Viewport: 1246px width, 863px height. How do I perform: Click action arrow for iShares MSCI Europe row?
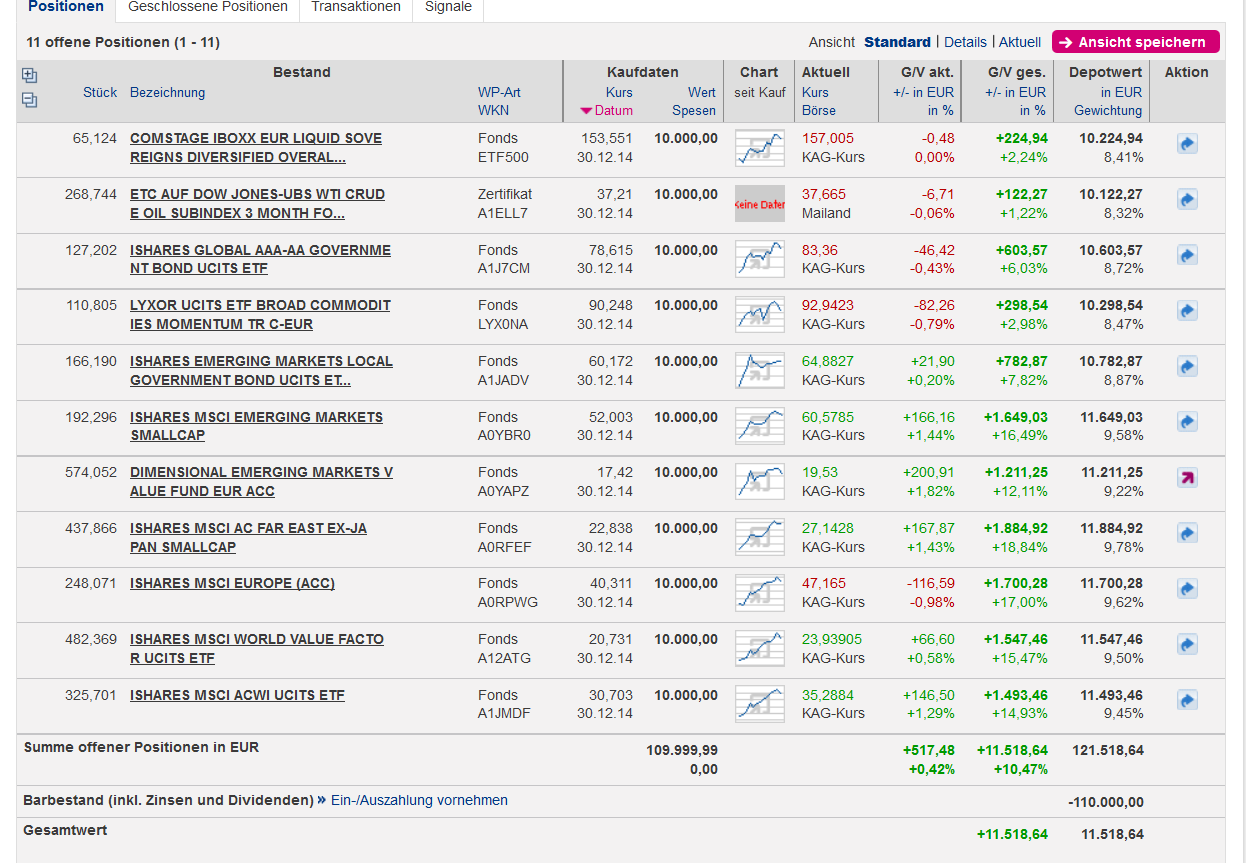[1186, 589]
